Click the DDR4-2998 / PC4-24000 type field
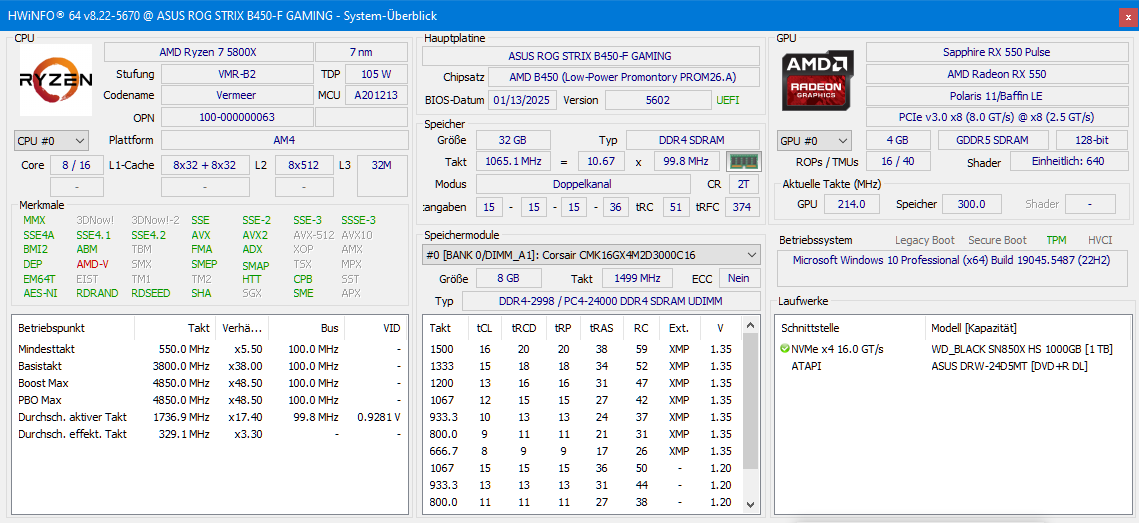The width and height of the screenshot is (1139, 523). click(x=611, y=301)
